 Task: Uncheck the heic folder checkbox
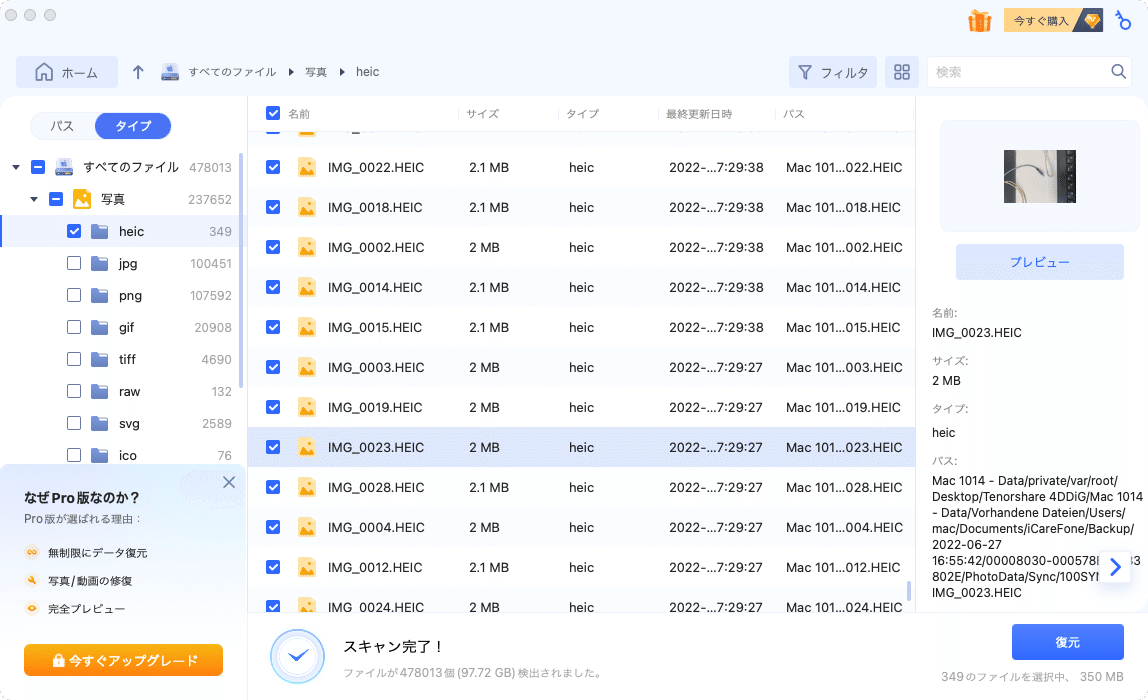pos(74,231)
